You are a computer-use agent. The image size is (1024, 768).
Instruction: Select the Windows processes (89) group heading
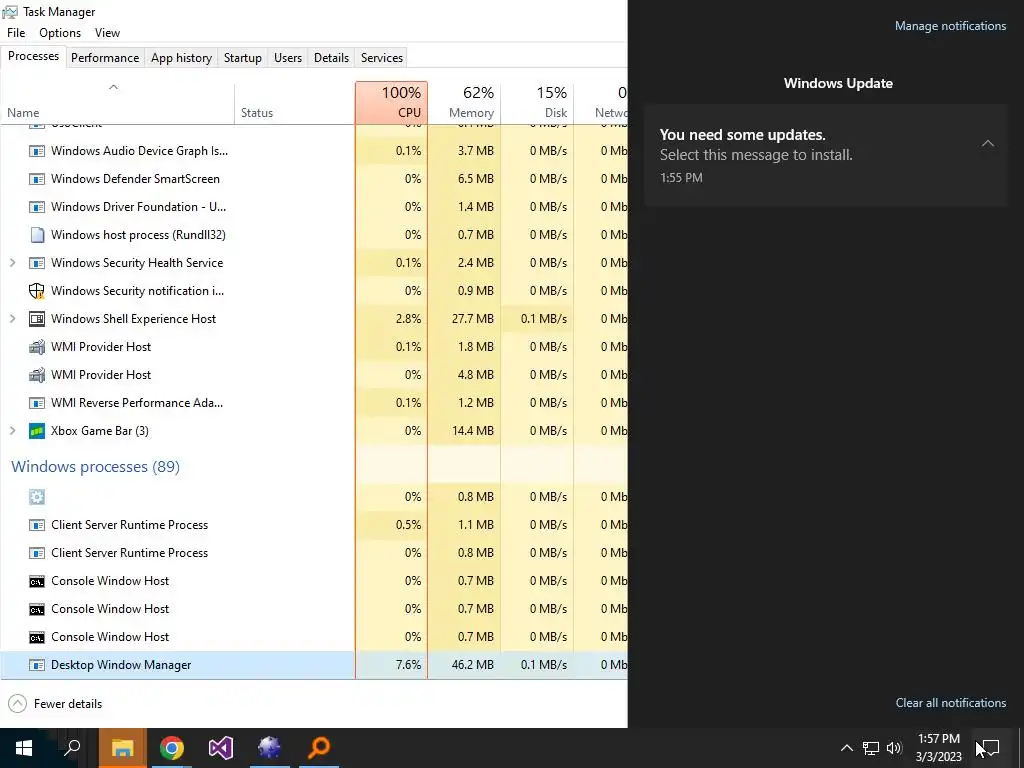[x=95, y=467]
